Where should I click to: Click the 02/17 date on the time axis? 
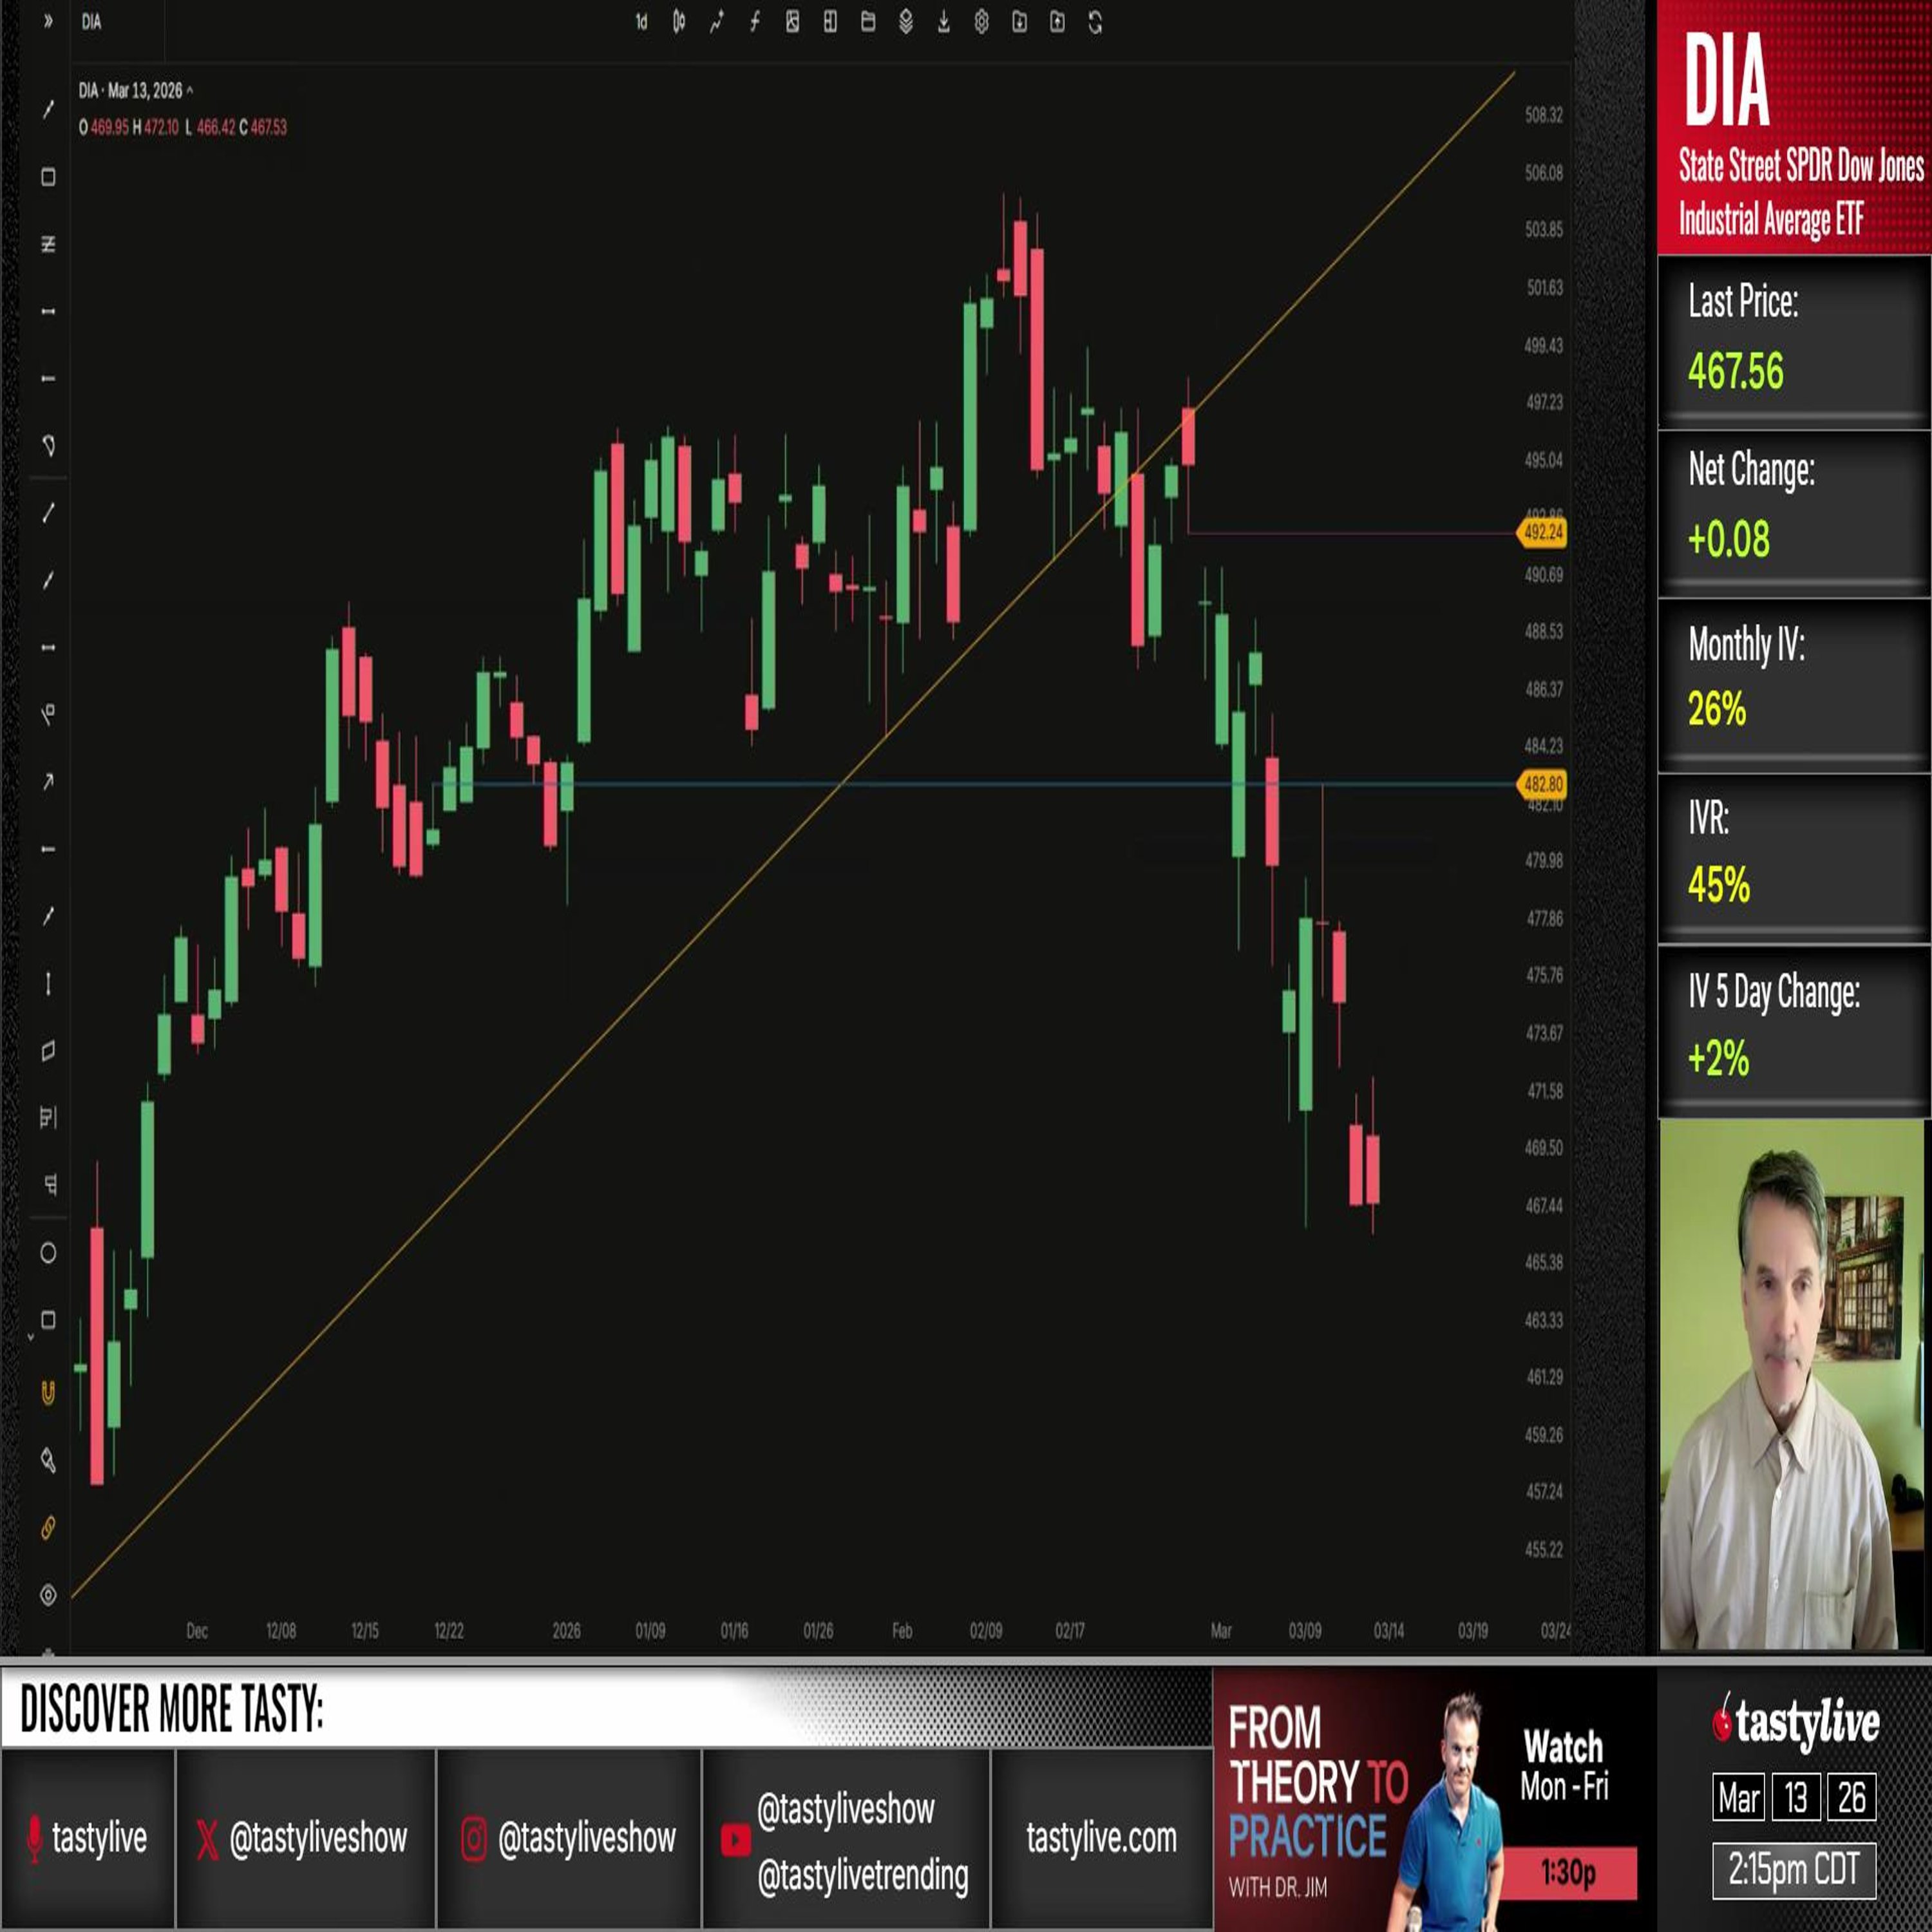tap(1070, 1631)
